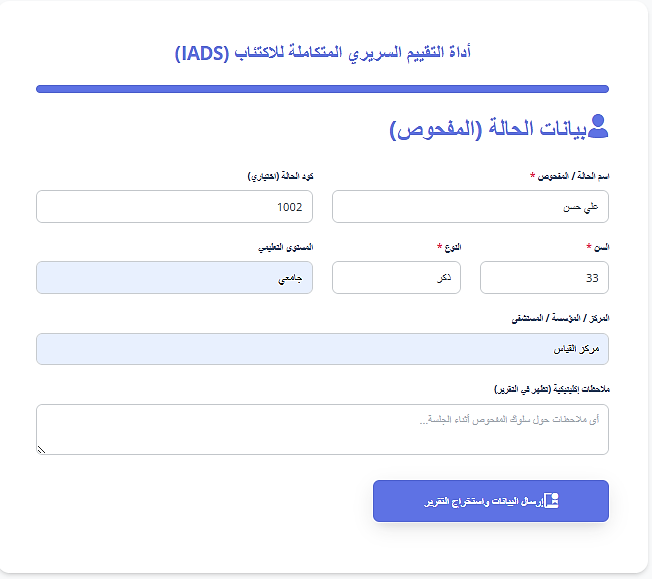The width and height of the screenshot is (652, 579).
Task: Click the ملاحظات إكلينيكية label
Action: tap(551, 389)
